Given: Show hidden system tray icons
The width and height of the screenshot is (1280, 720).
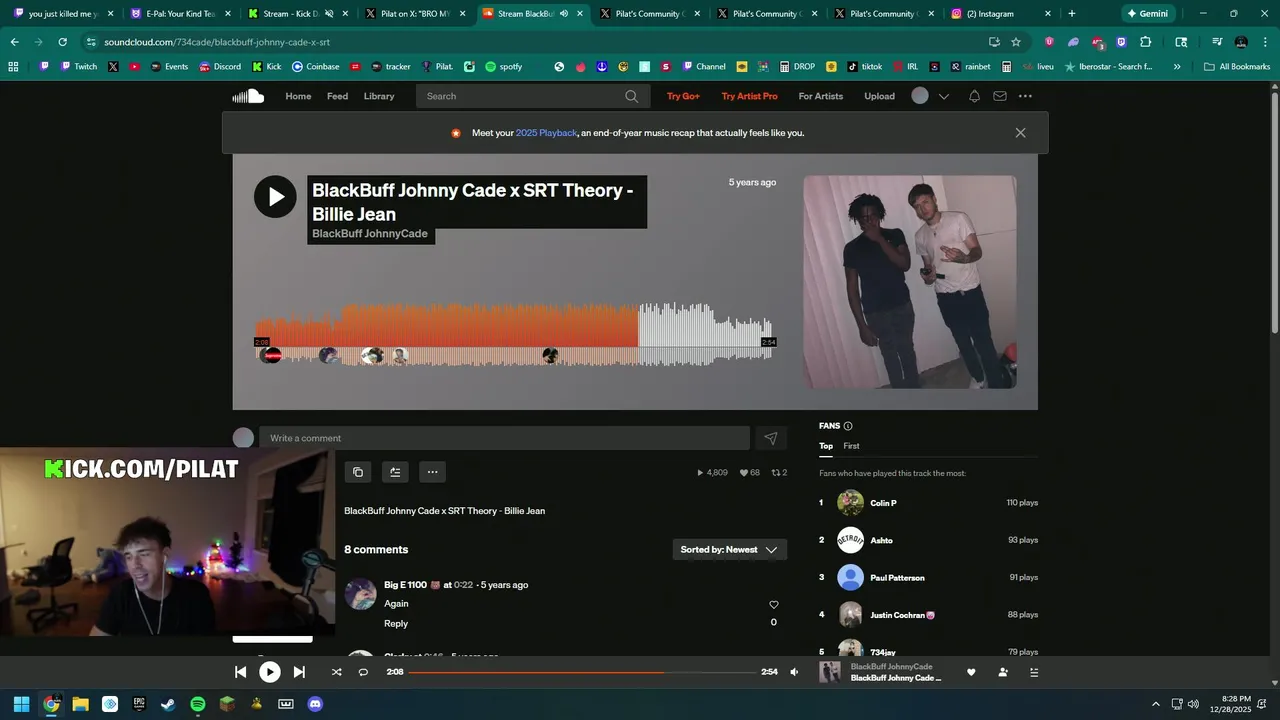Looking at the screenshot, I should click(1156, 704).
